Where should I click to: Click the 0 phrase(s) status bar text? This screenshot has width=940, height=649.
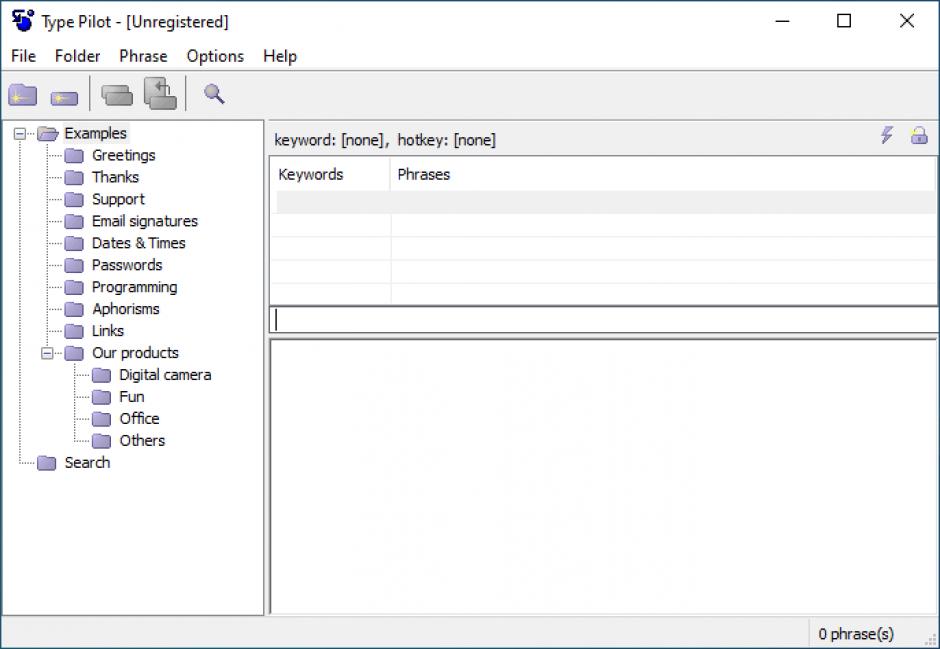point(856,634)
